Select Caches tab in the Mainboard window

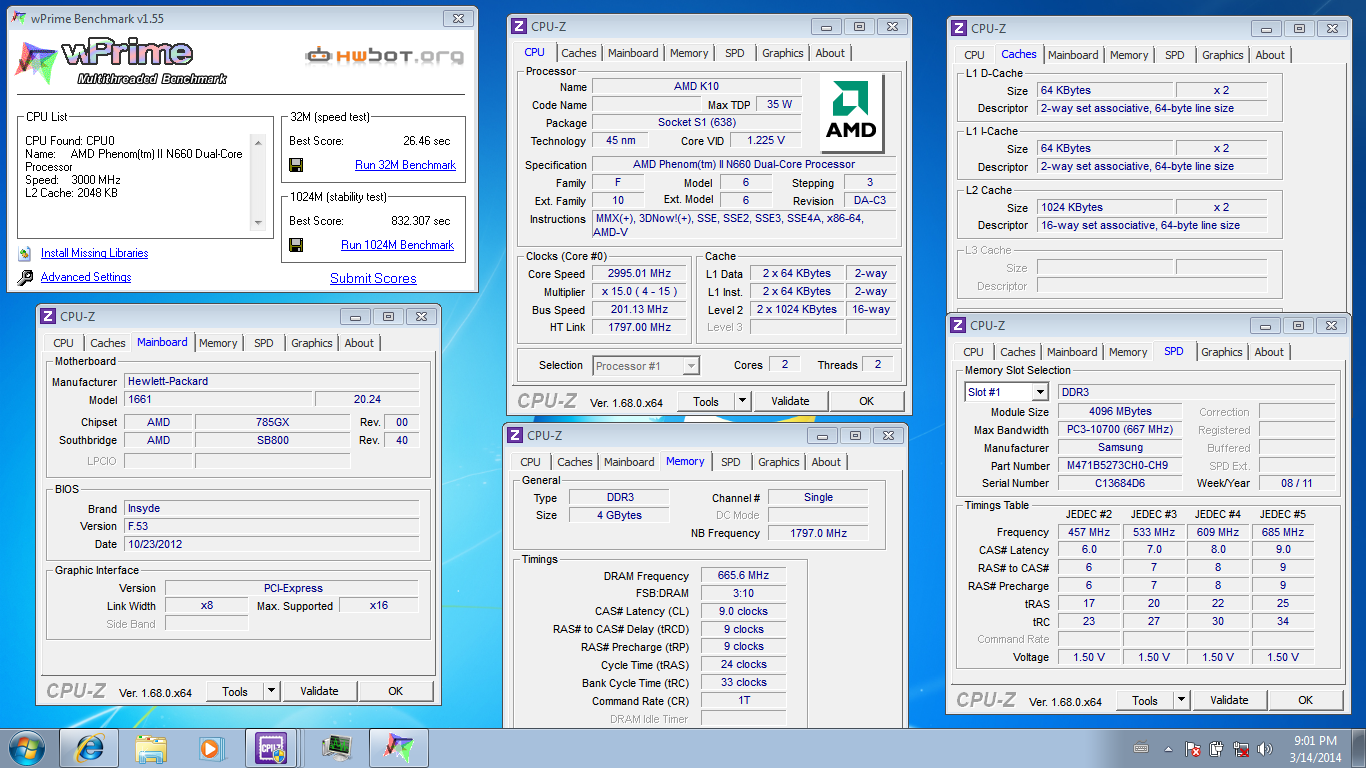(x=108, y=343)
